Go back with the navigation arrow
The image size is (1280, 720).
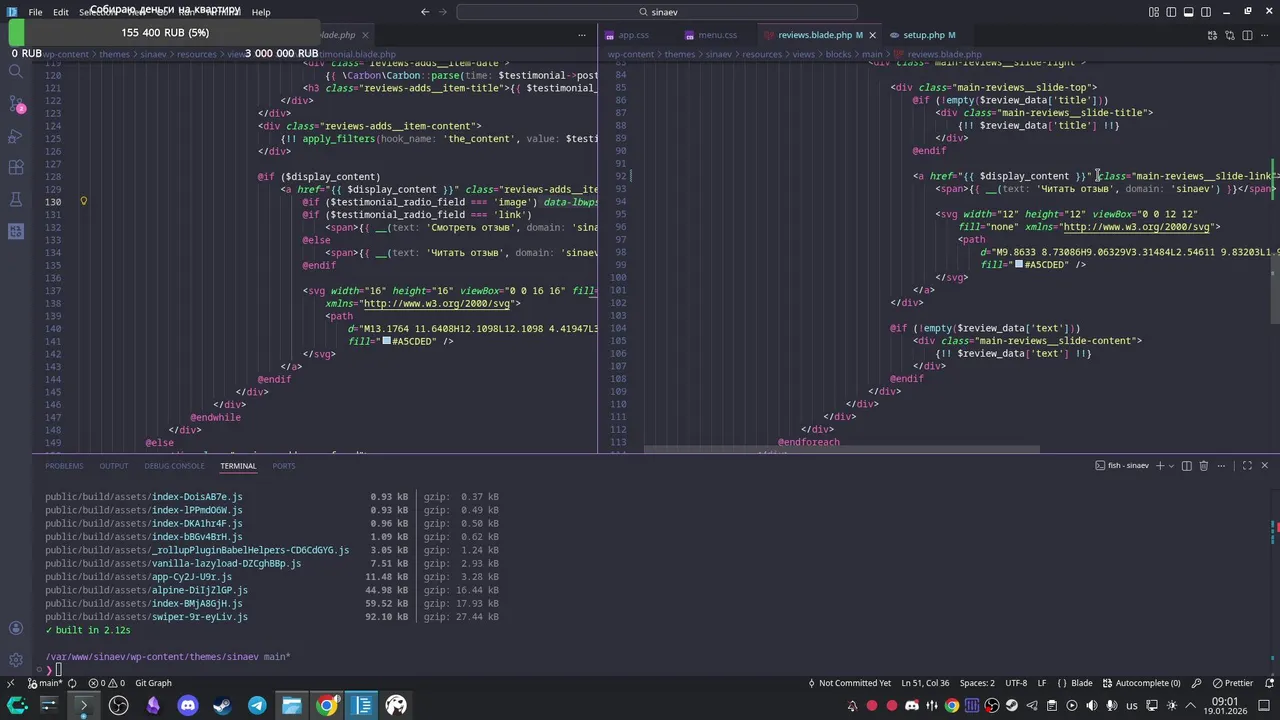point(425,12)
